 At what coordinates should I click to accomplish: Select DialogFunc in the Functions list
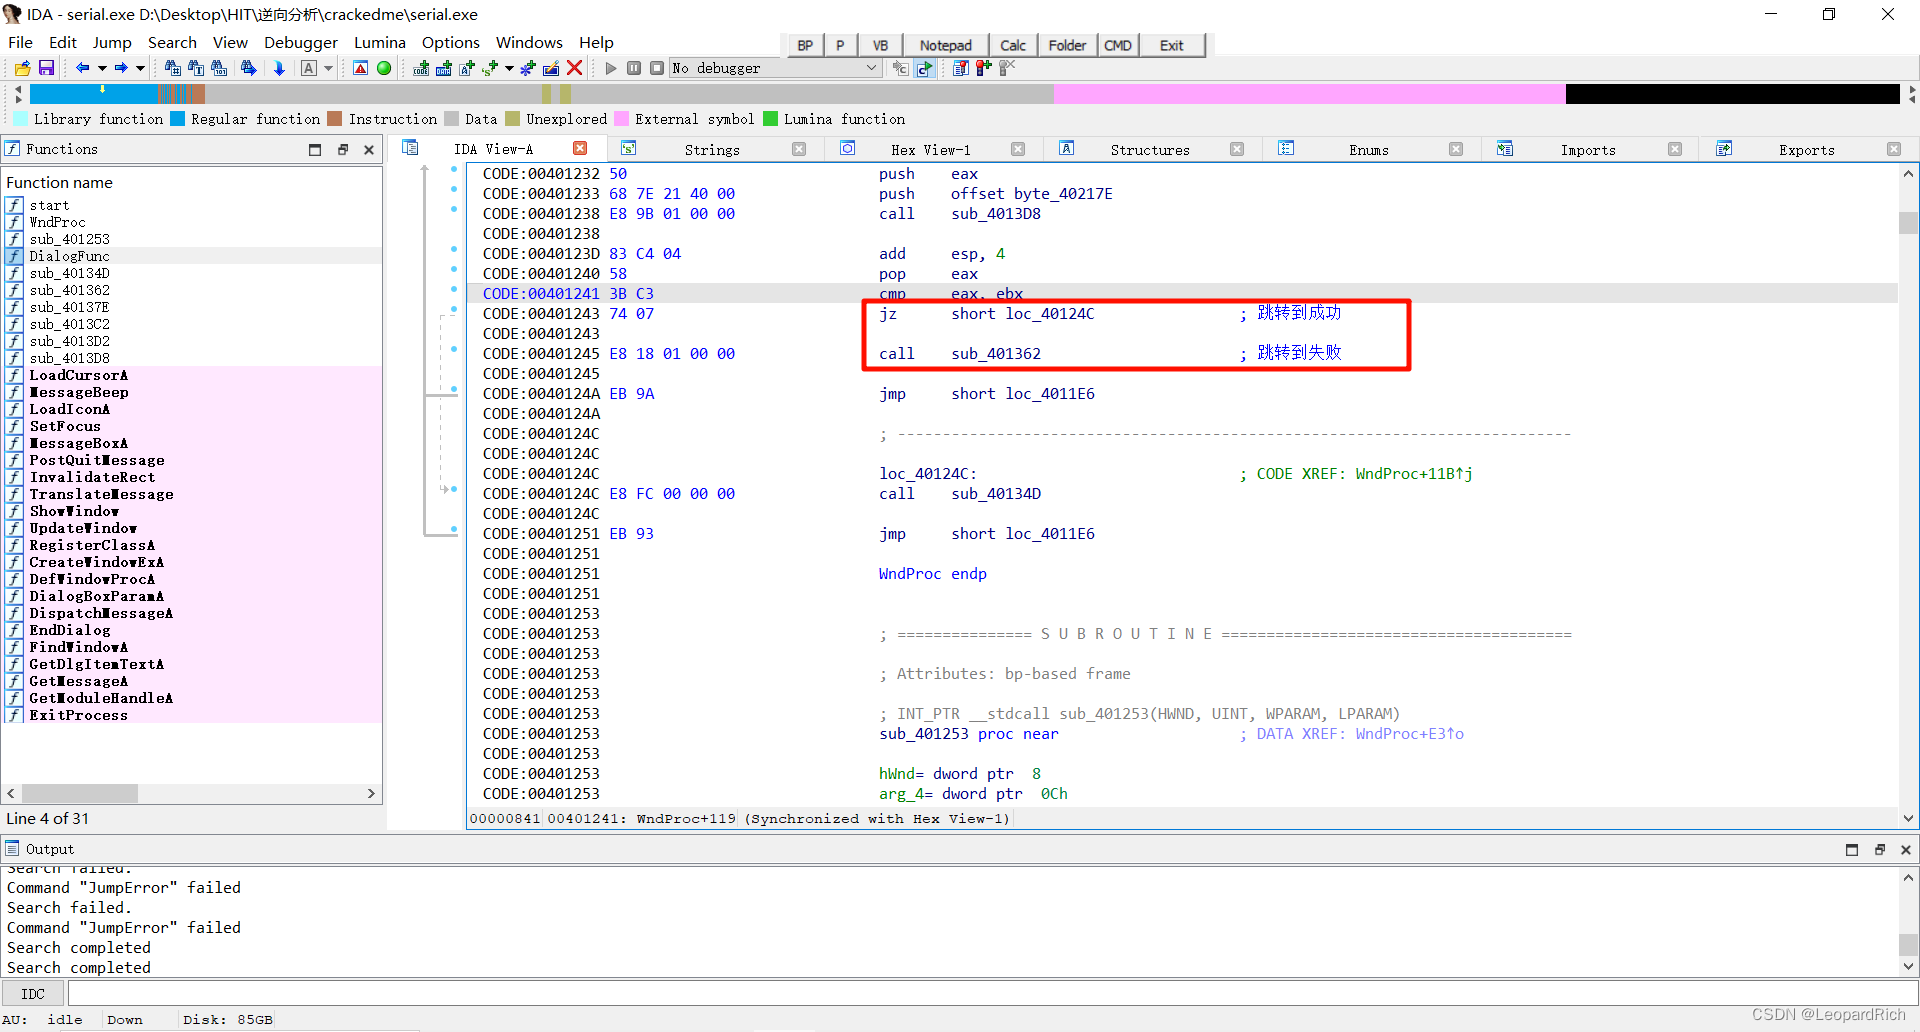(x=70, y=256)
